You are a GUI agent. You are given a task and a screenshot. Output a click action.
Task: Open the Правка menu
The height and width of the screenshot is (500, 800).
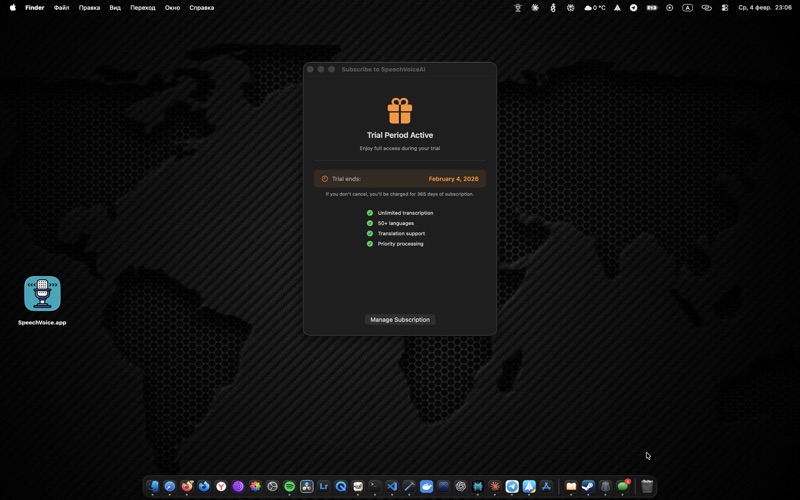click(89, 8)
